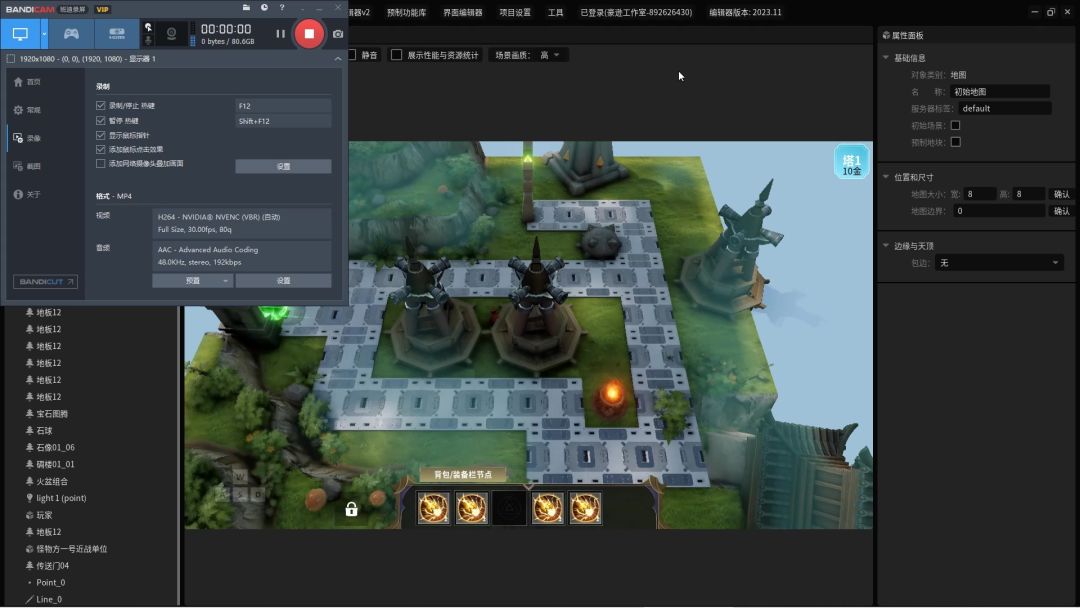The height and width of the screenshot is (608, 1080).
Task: Open the 预置 preset dropdown
Action: (192, 281)
